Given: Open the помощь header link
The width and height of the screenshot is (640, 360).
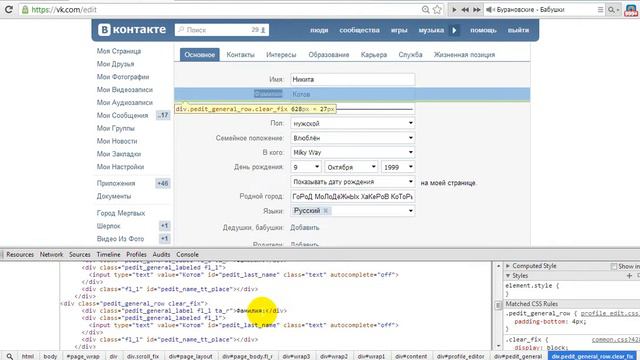Looking at the screenshot, I should (483, 30).
